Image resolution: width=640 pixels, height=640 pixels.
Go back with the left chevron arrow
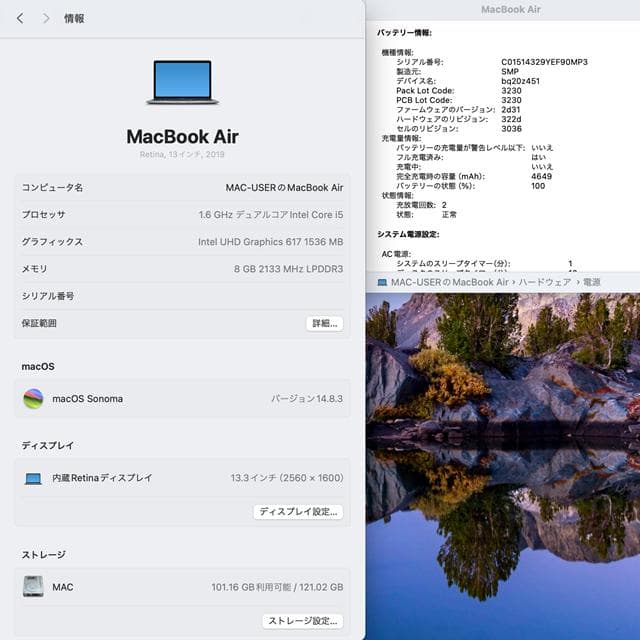(20, 18)
